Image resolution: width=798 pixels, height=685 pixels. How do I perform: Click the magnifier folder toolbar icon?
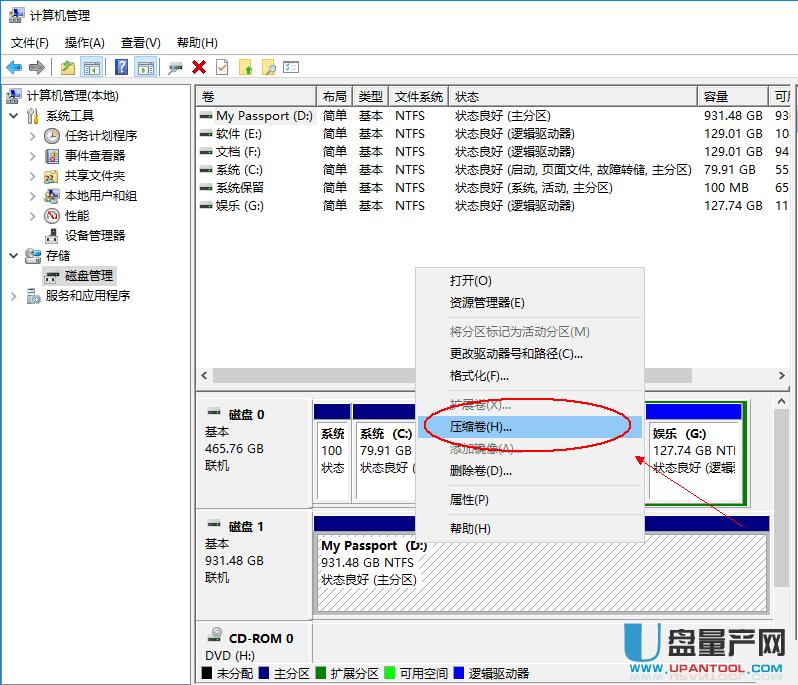268,67
